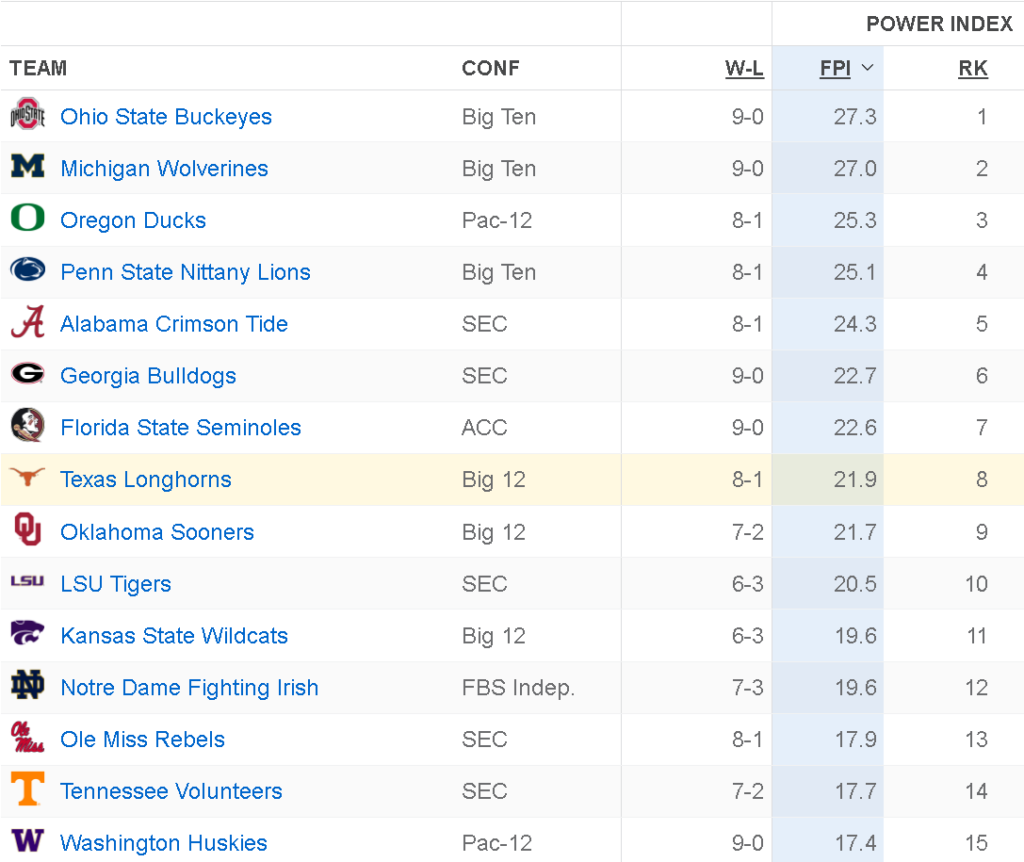Click the Tennessee Volunteers orange T logo

tap(27, 788)
